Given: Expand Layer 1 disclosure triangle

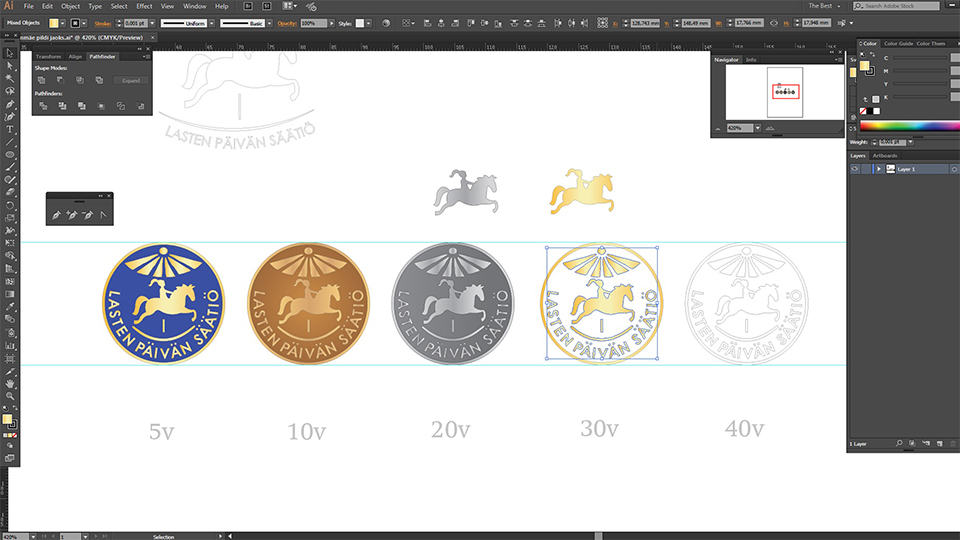Looking at the screenshot, I should pos(879,169).
